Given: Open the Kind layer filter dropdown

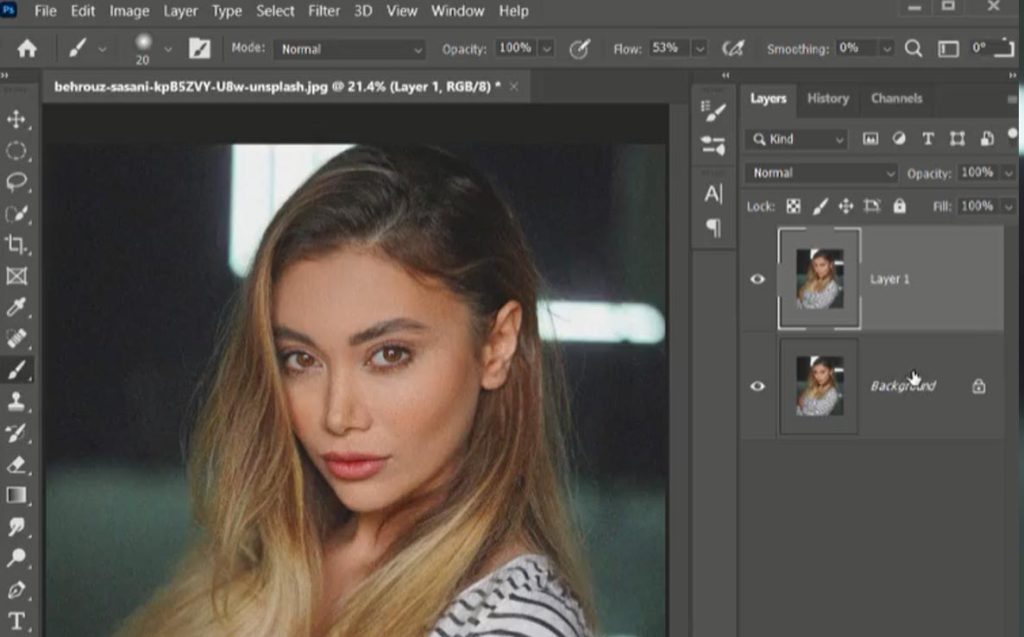Looking at the screenshot, I should point(798,139).
